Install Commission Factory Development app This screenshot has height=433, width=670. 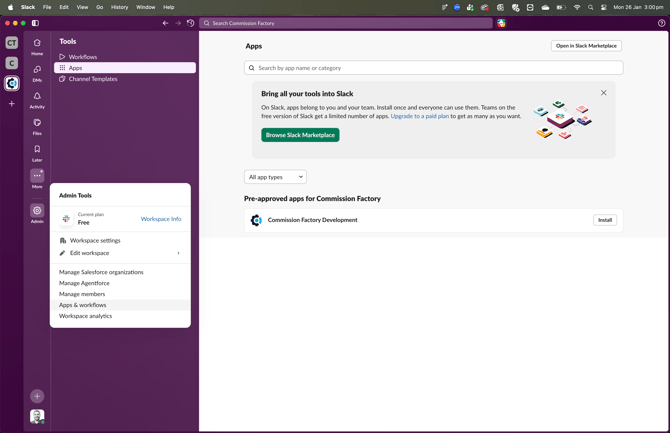pyautogui.click(x=605, y=220)
